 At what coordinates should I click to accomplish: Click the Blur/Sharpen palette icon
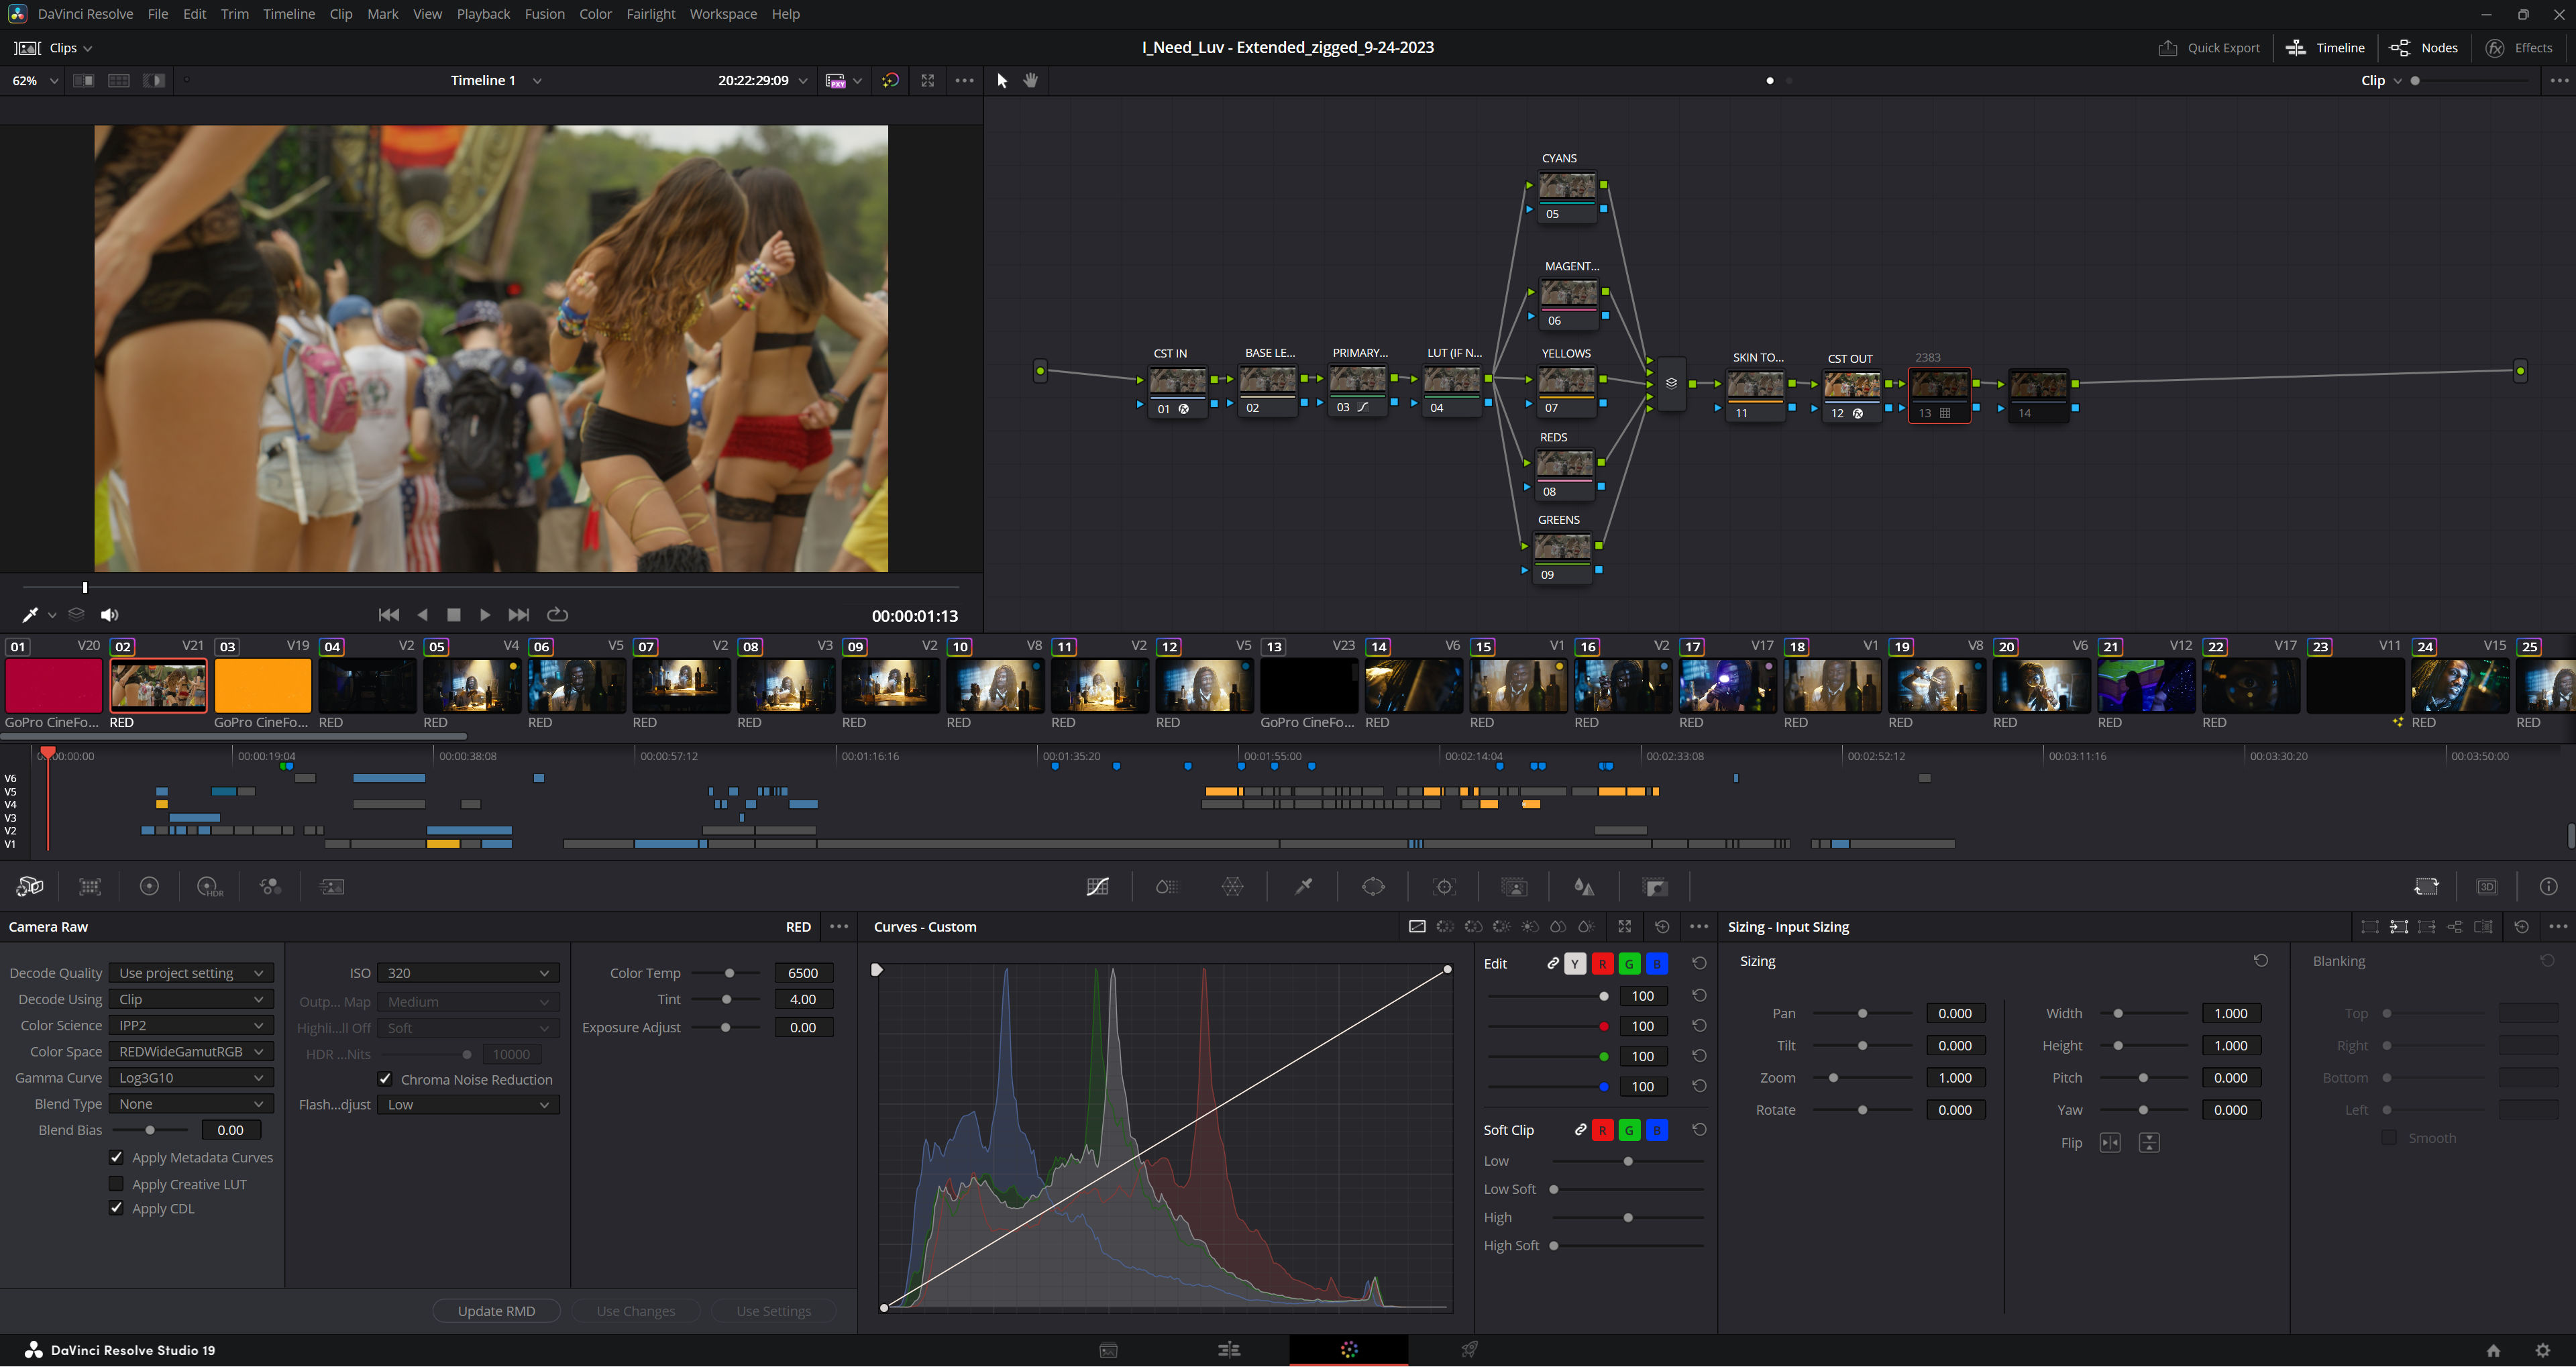point(1583,887)
